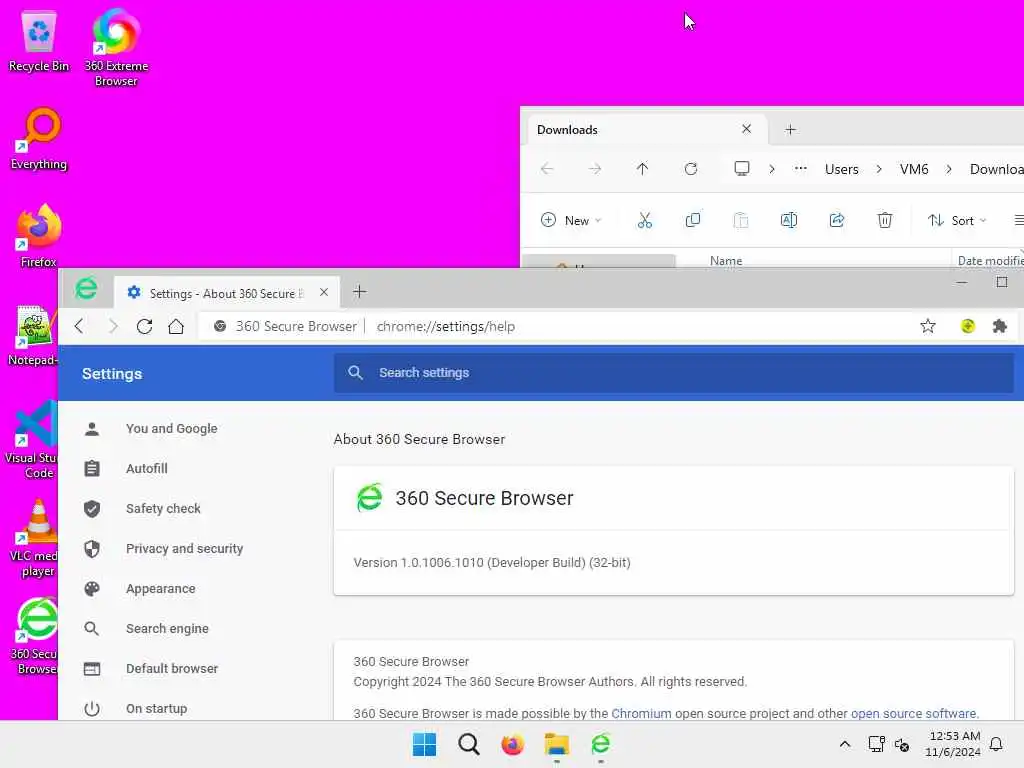Copy selected item in File Explorer

693,220
